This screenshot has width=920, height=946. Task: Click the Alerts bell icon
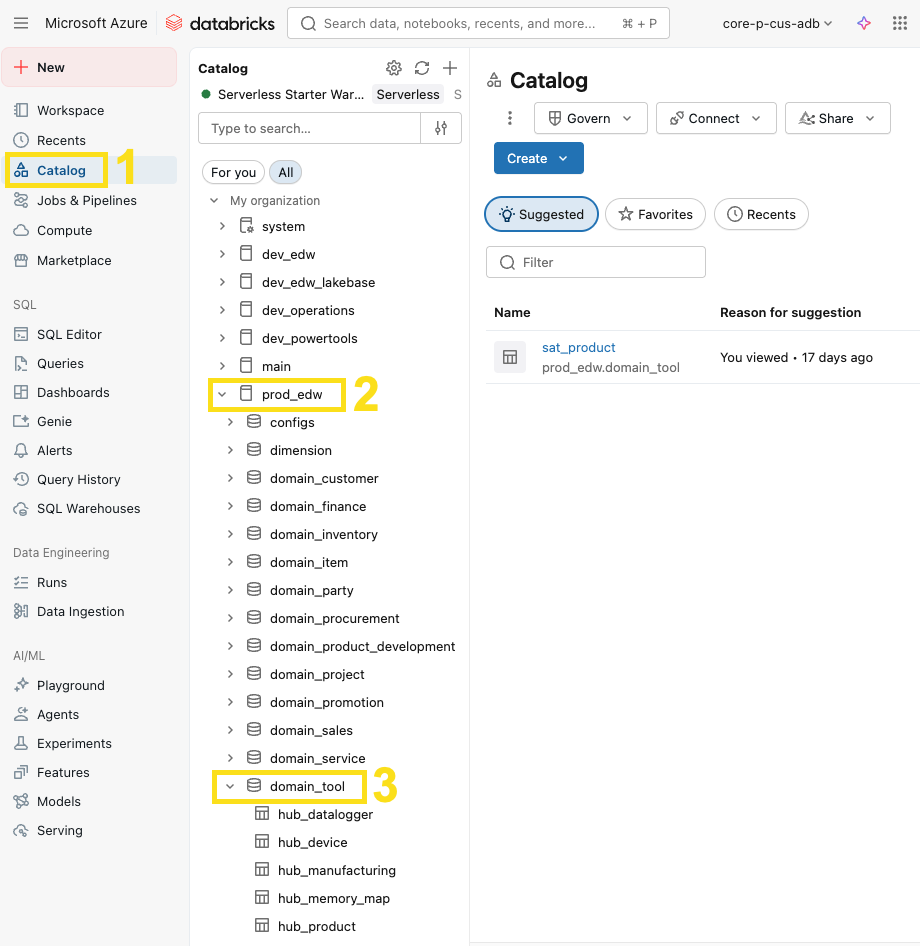click(21, 451)
